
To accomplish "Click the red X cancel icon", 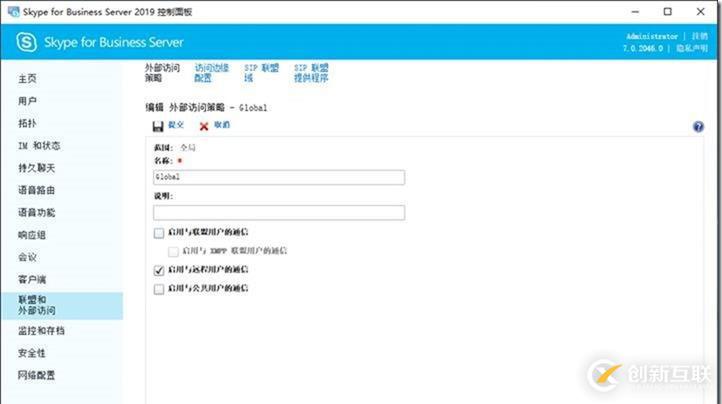I will click(204, 126).
